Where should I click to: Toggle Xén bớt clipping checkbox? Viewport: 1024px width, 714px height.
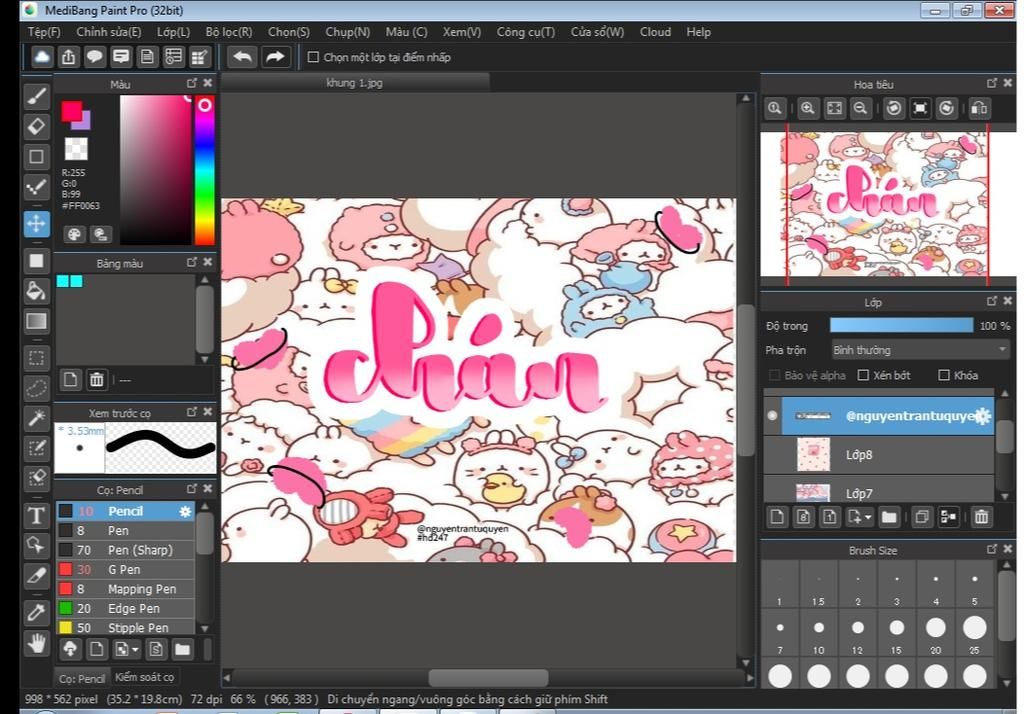click(863, 375)
